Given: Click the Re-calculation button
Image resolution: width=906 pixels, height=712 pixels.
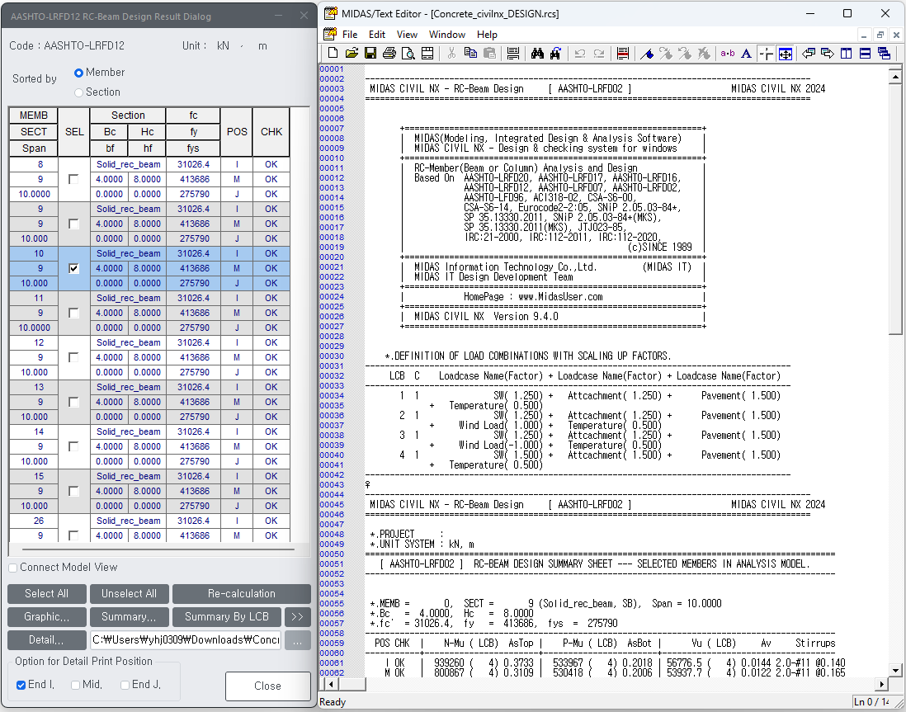Looking at the screenshot, I should coord(242,594).
